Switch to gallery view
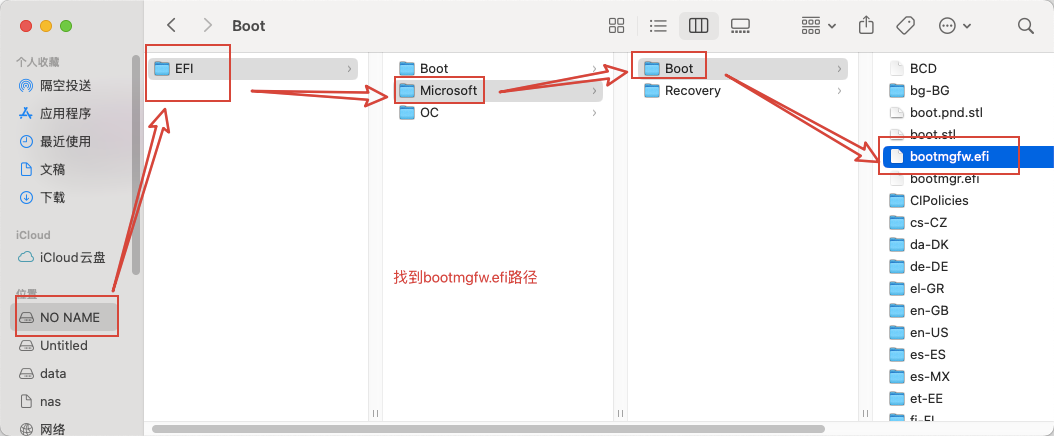This screenshot has width=1054, height=436. pyautogui.click(x=740, y=26)
